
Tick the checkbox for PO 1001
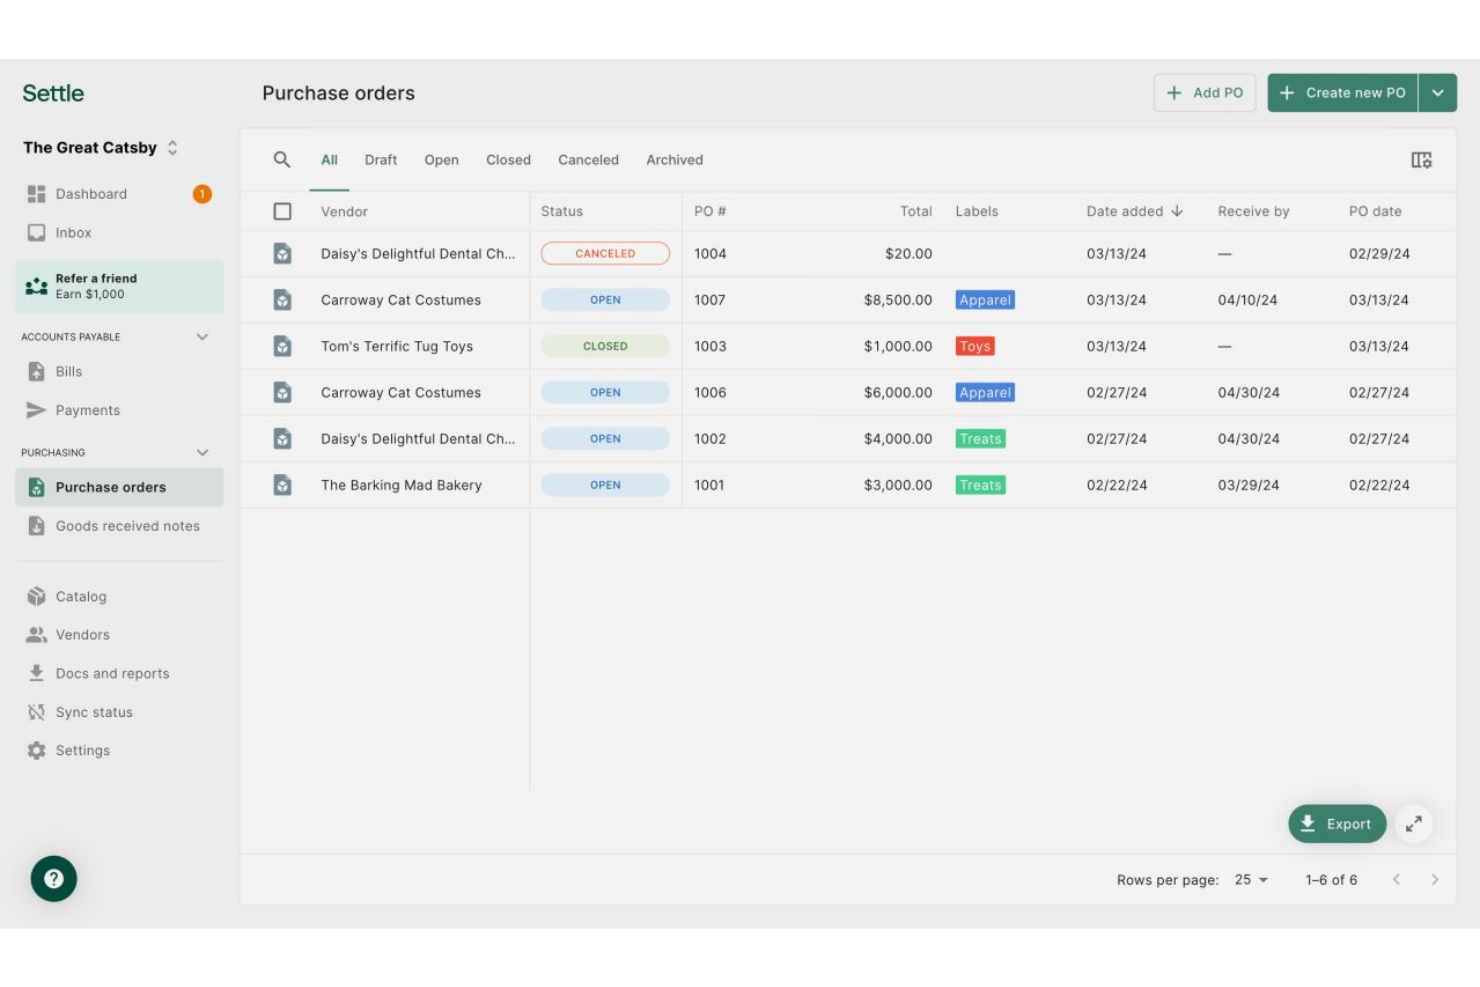click(x=282, y=485)
